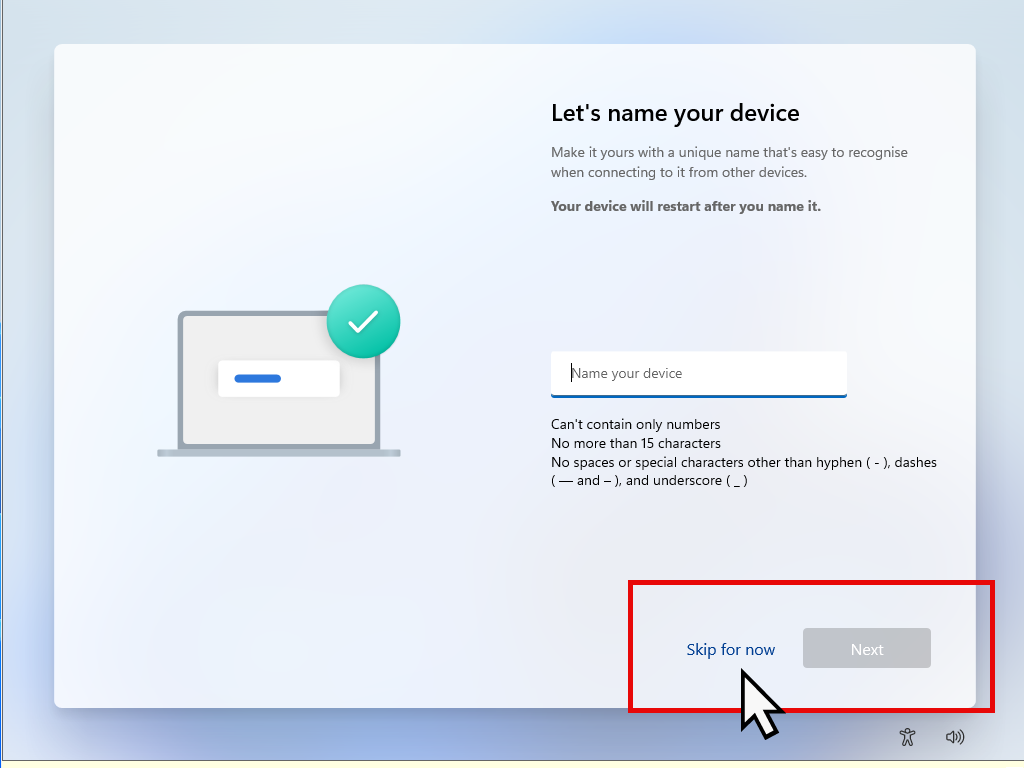This screenshot has height=768, width=1024.
Task: Click the blue underline of the name field
Action: pos(698,396)
